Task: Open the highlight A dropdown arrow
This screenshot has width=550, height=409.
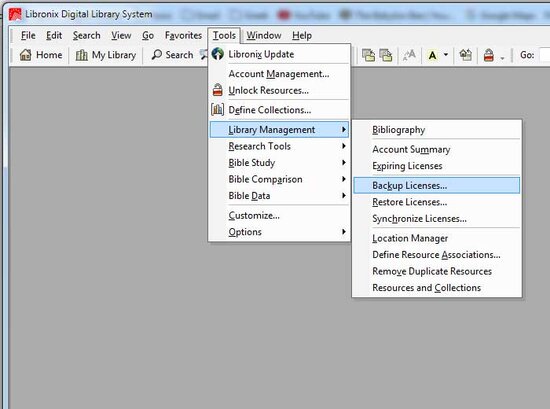Action: (446, 55)
